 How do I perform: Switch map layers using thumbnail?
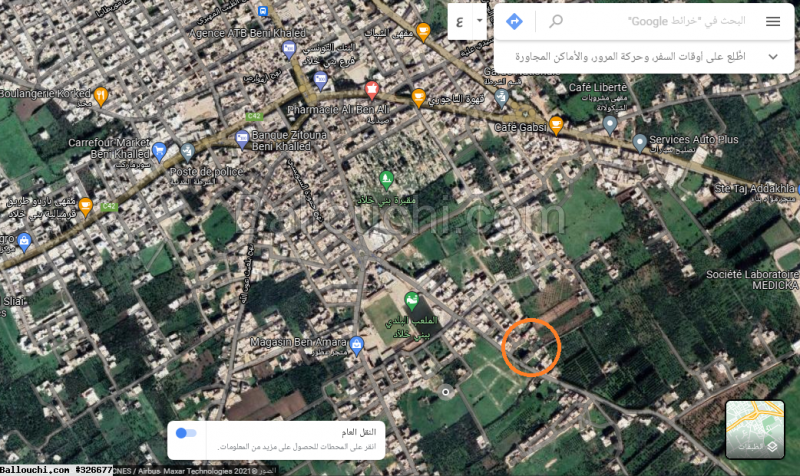coord(755,429)
